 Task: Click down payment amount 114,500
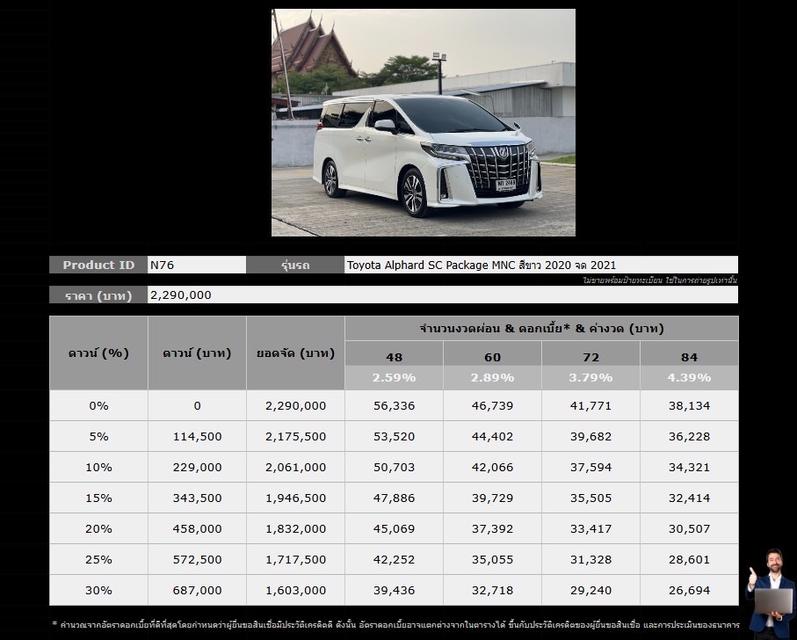coord(197,436)
